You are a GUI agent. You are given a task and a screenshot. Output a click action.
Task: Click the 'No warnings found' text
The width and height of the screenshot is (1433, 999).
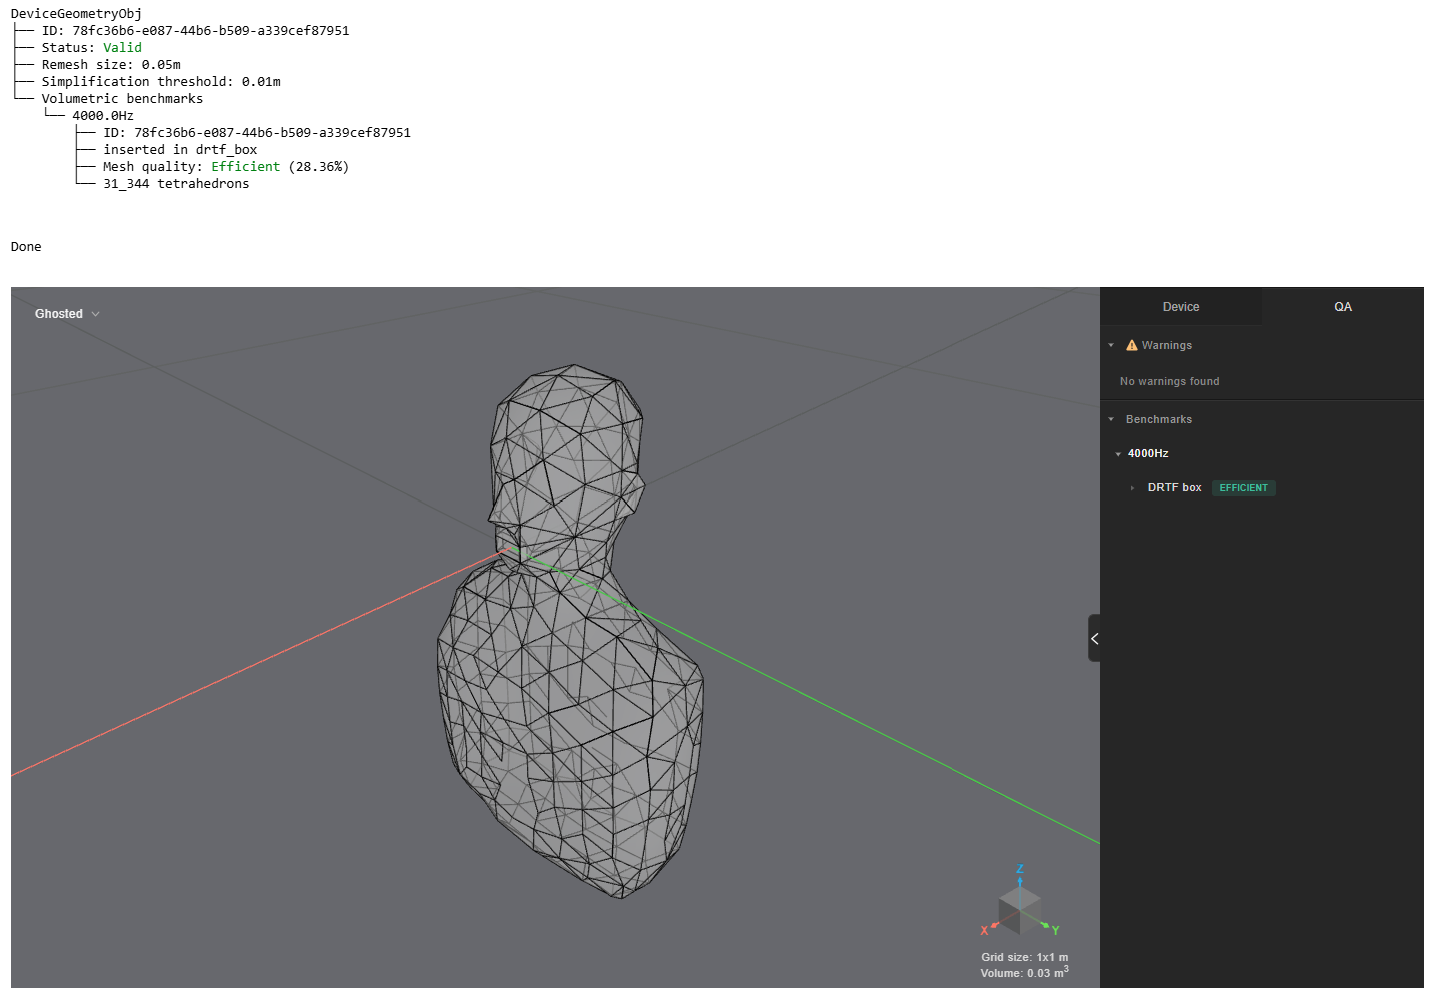(1169, 381)
